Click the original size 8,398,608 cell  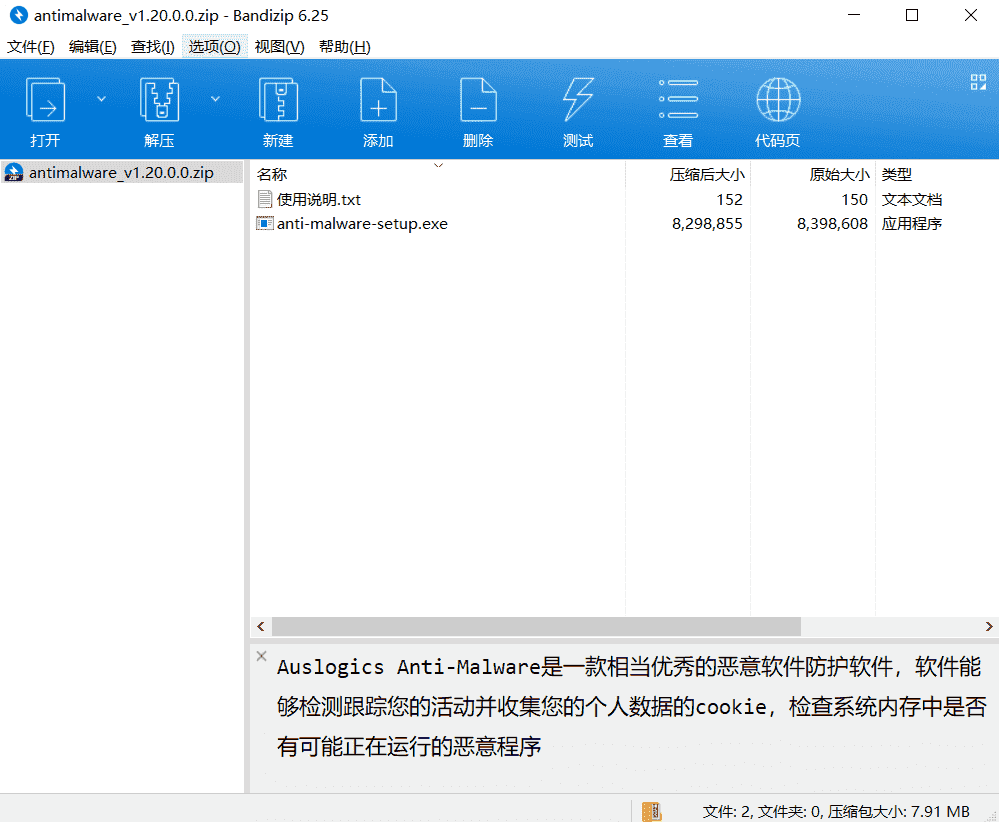coord(832,224)
